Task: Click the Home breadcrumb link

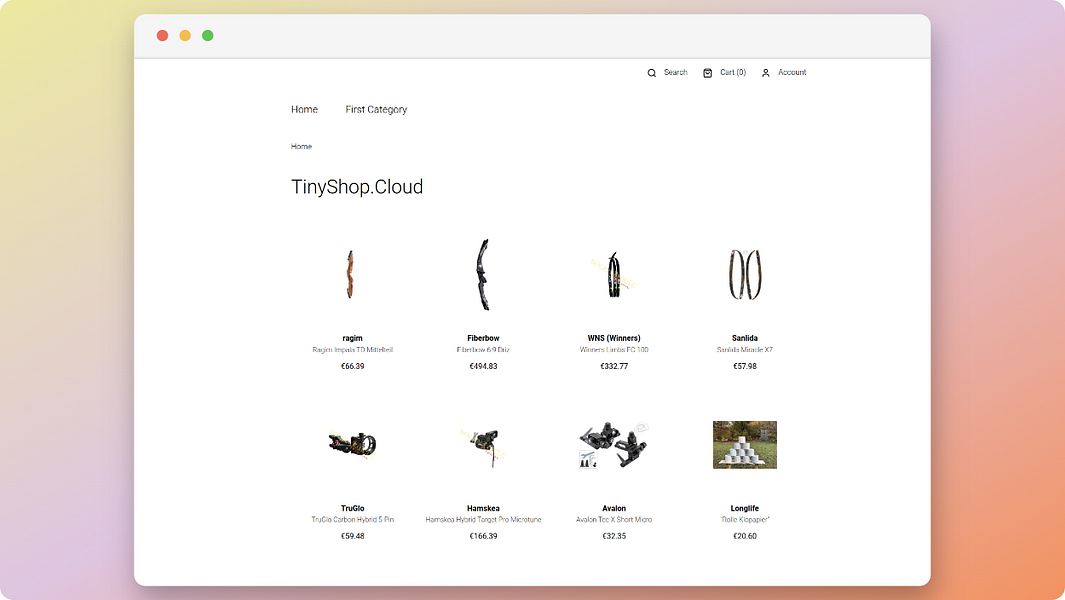Action: click(301, 146)
